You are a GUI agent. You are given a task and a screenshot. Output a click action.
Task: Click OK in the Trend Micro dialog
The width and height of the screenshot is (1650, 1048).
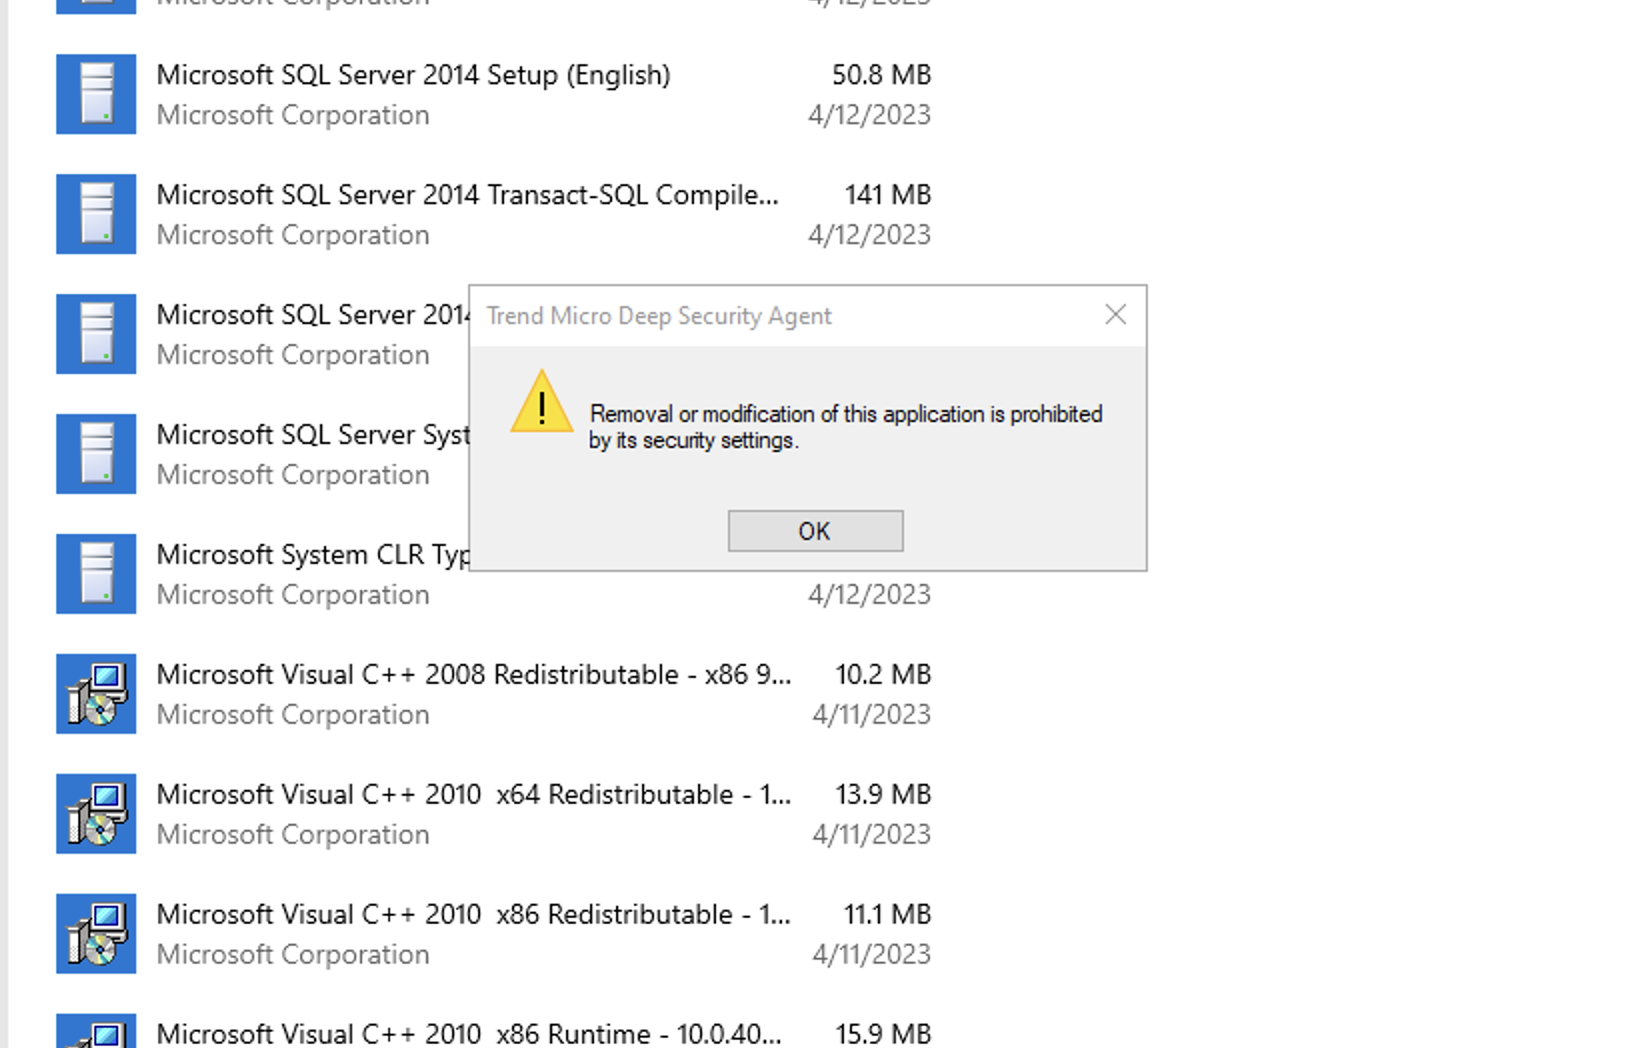815,531
